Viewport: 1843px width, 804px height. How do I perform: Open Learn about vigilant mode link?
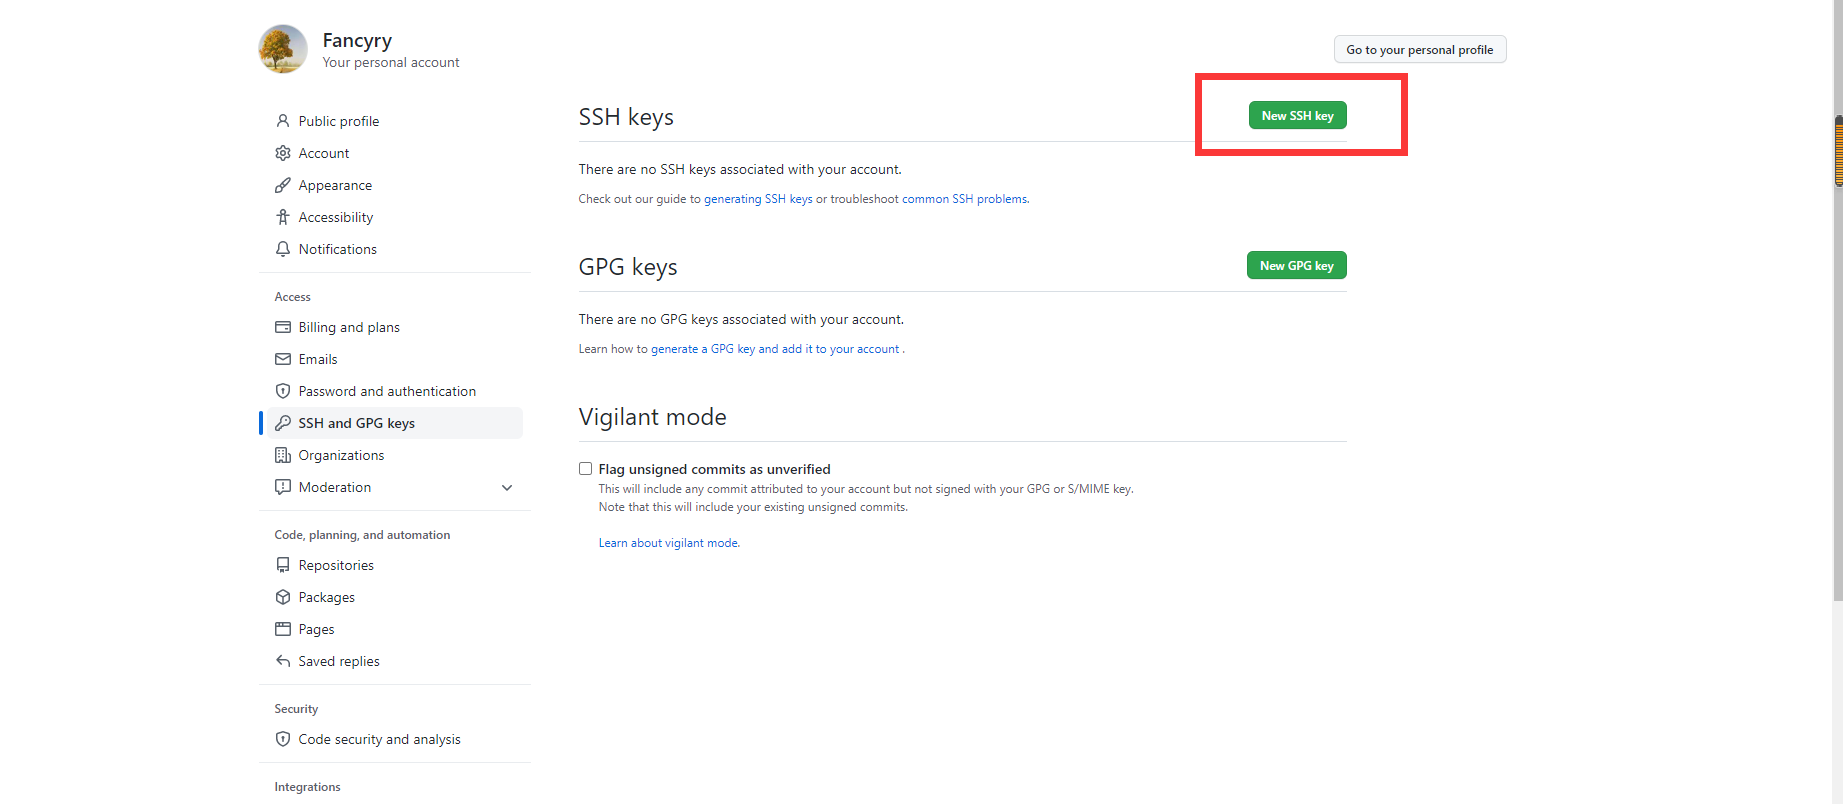[x=669, y=543]
